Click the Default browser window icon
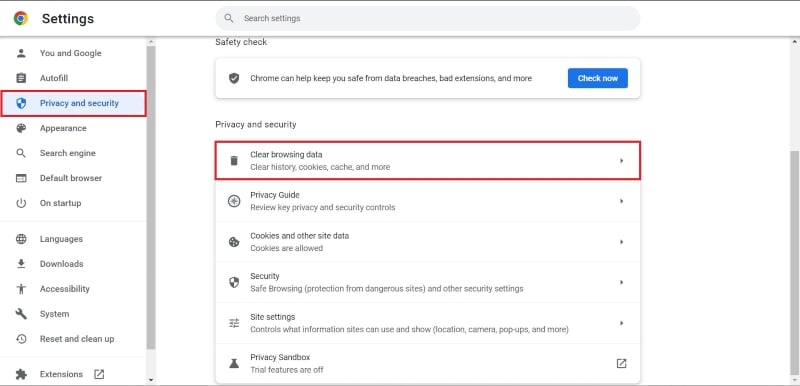This screenshot has height=386, width=800. click(x=21, y=178)
